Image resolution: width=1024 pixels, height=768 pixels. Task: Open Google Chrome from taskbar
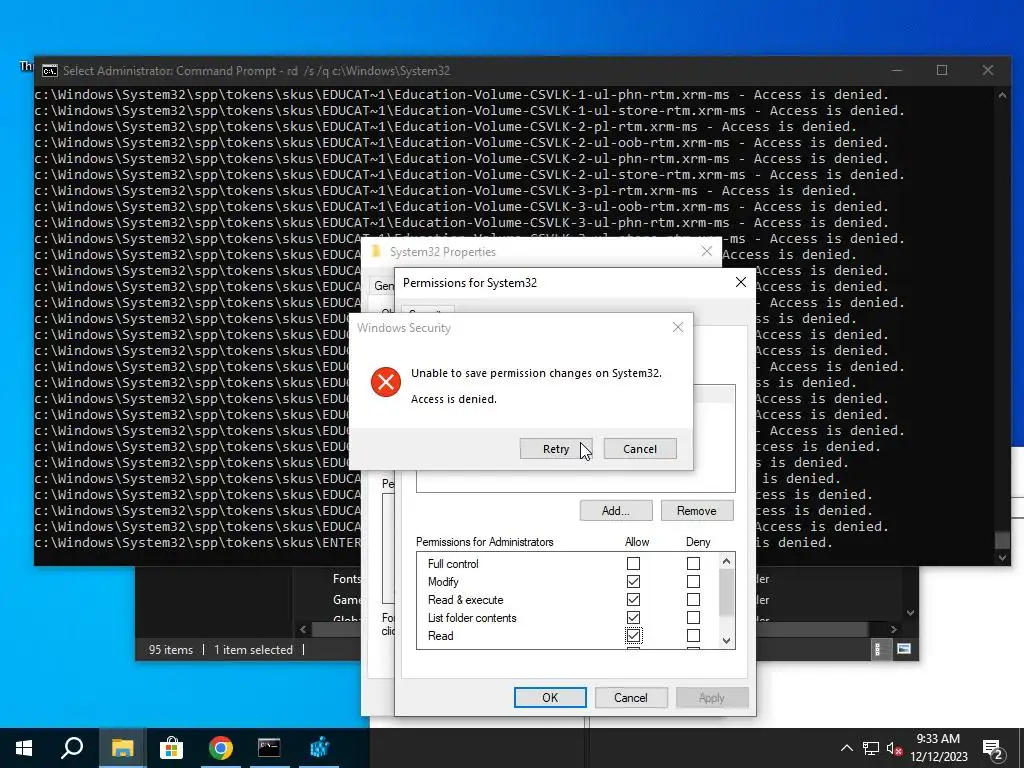tap(221, 748)
